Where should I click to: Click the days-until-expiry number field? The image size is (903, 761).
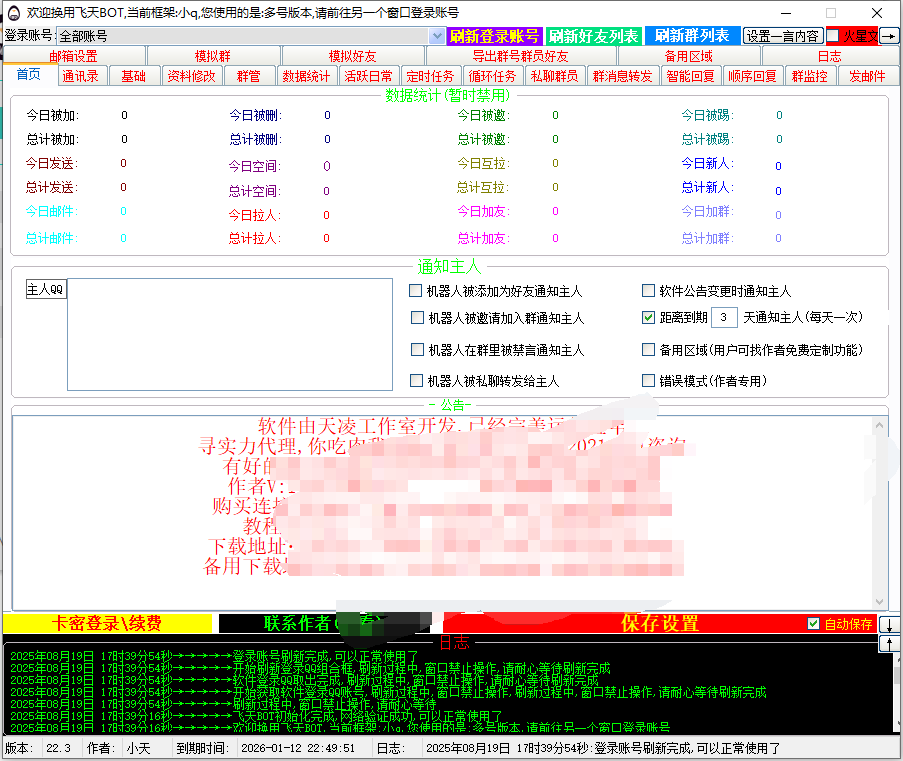(723, 317)
